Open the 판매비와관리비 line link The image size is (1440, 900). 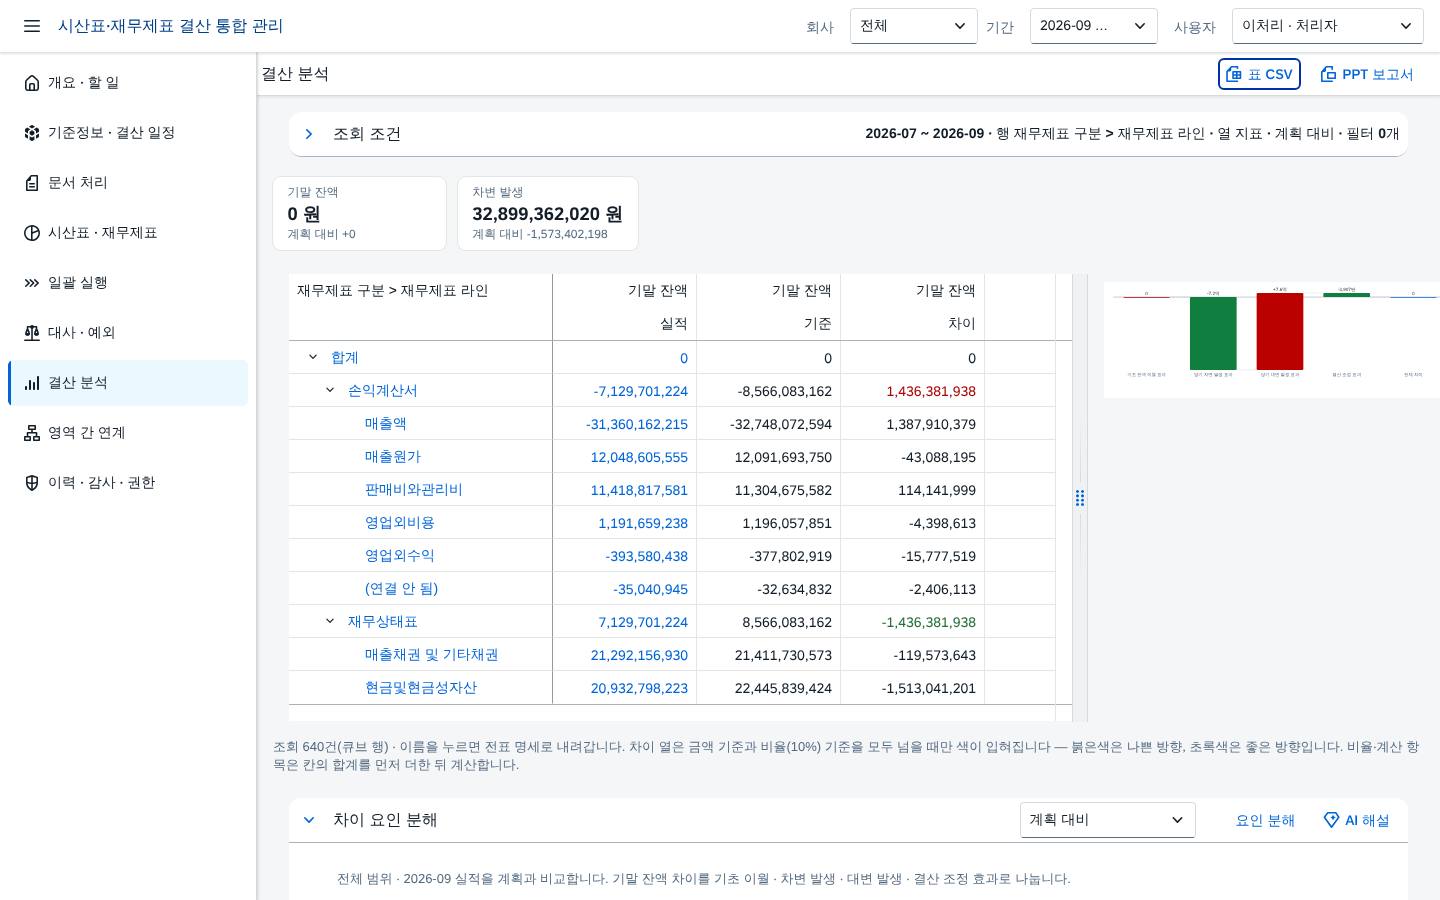[x=414, y=490]
